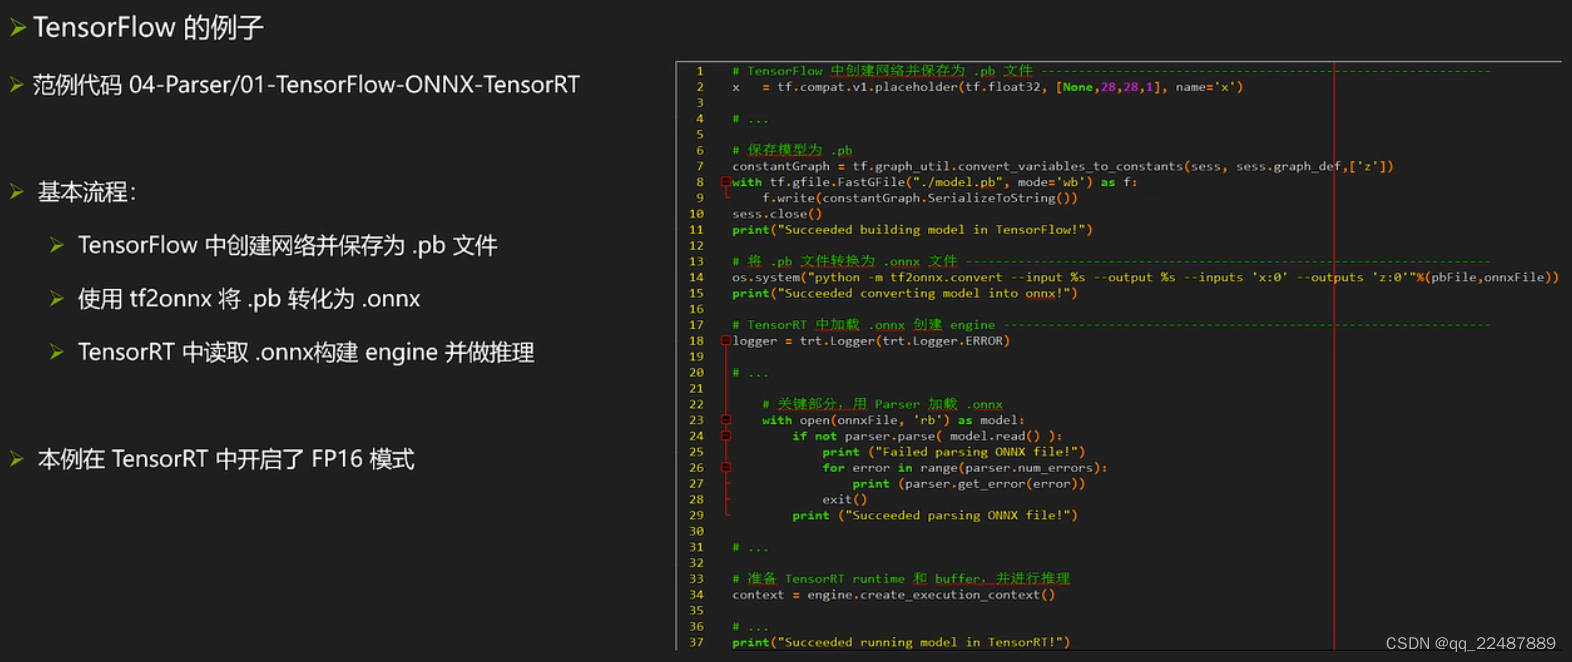Viewport: 1572px width, 662px height.
Task: Click the code line 'x = tf.compat.v1.placeholder'
Action: (987, 87)
